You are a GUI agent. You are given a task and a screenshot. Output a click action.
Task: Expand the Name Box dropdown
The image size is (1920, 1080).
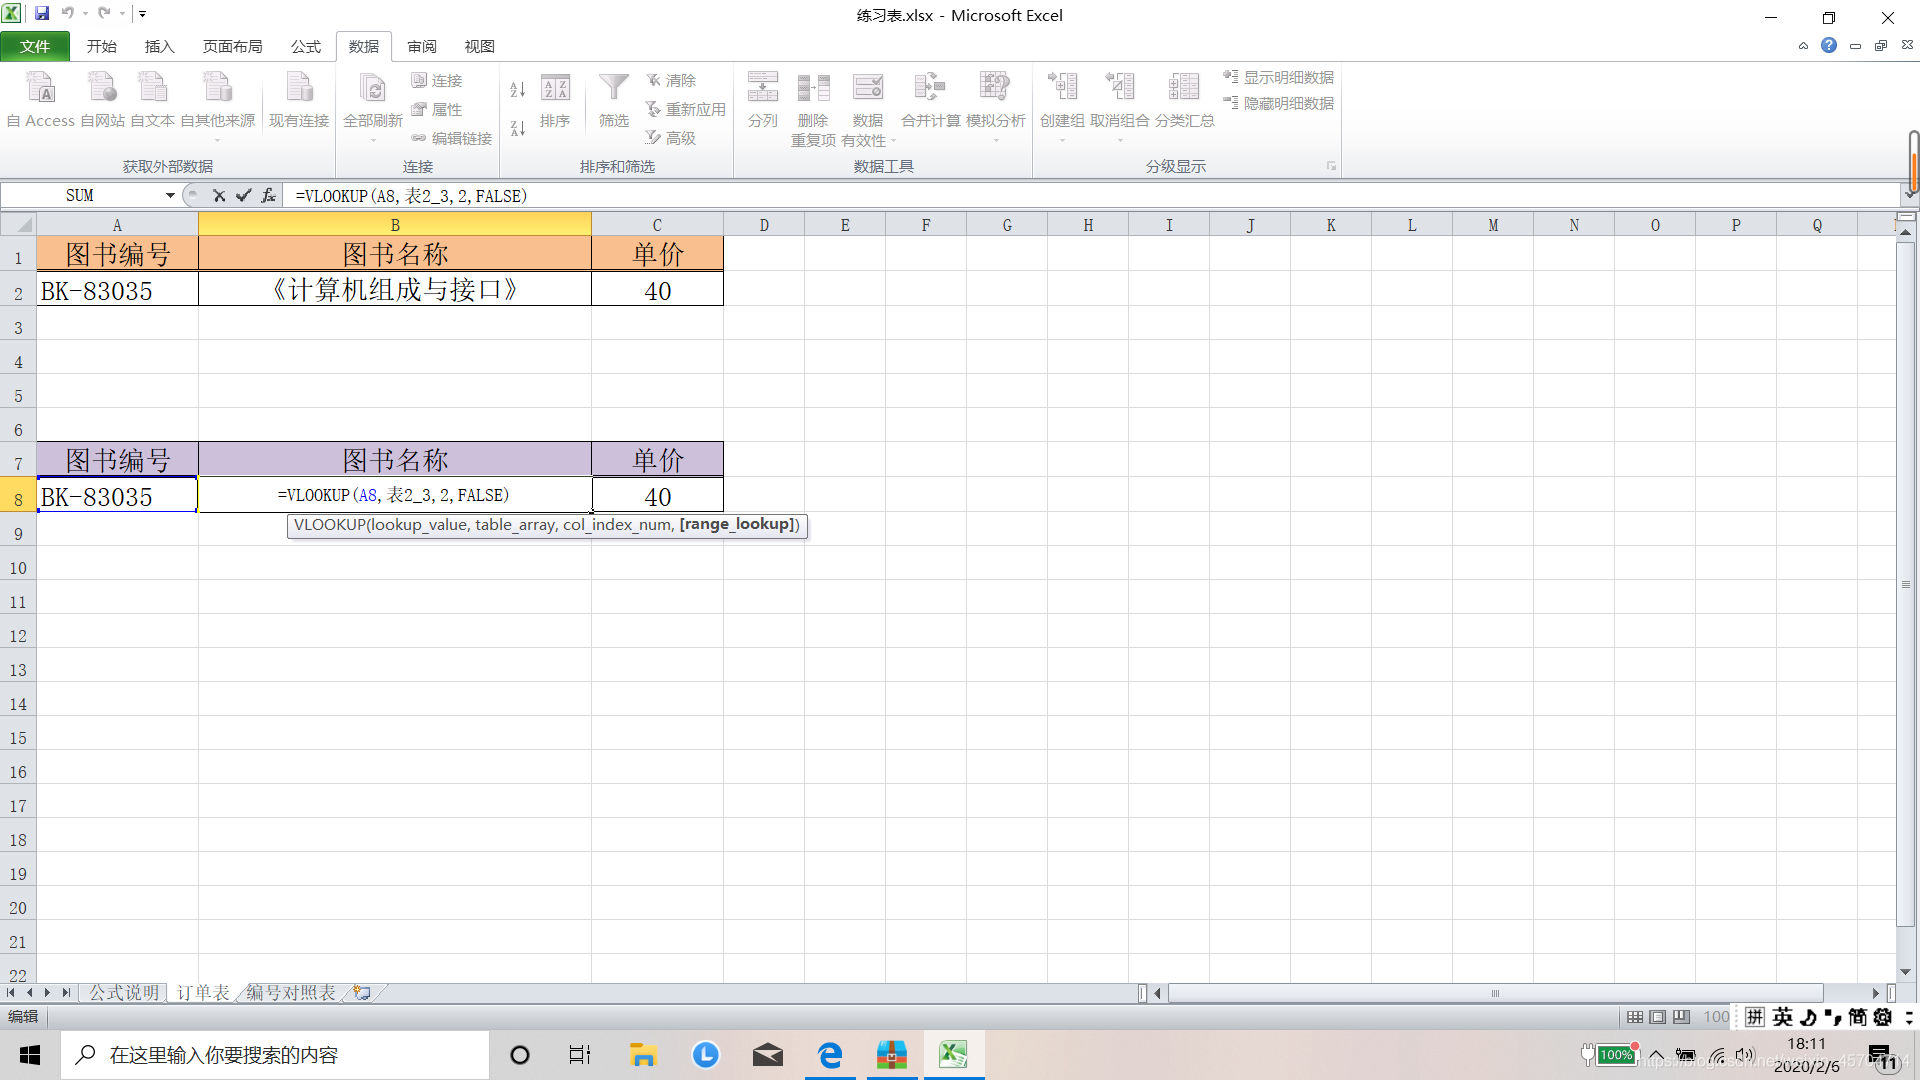(x=170, y=196)
